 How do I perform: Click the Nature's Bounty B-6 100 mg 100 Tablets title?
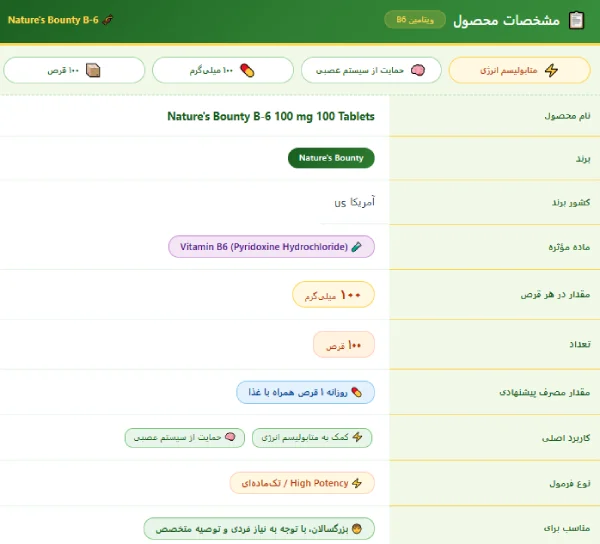point(271,116)
